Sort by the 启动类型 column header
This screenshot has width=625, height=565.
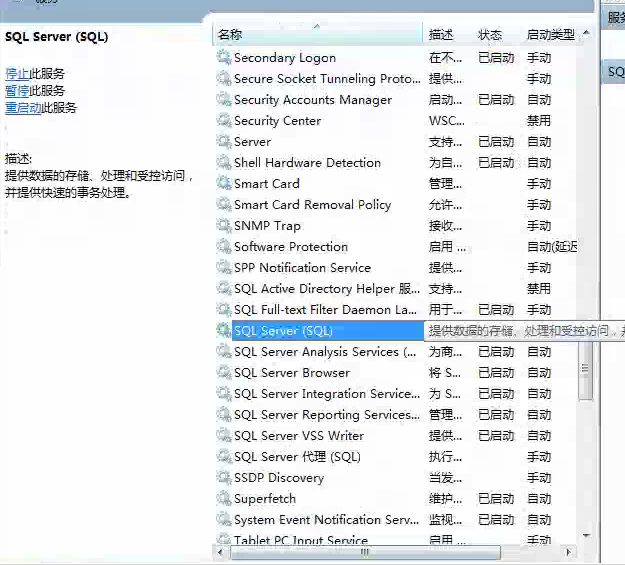pyautogui.click(x=550, y=35)
